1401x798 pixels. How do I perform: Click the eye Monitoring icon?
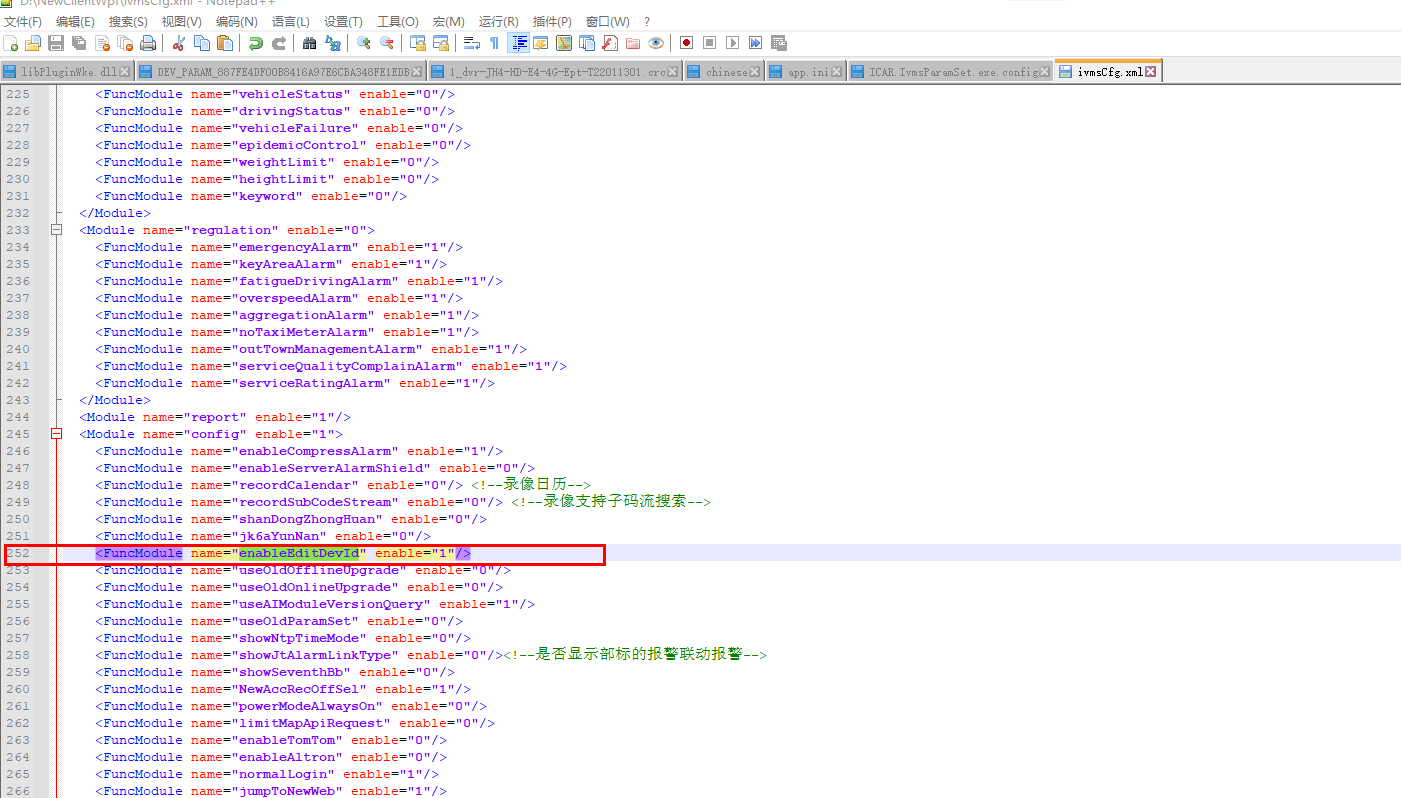tap(656, 43)
